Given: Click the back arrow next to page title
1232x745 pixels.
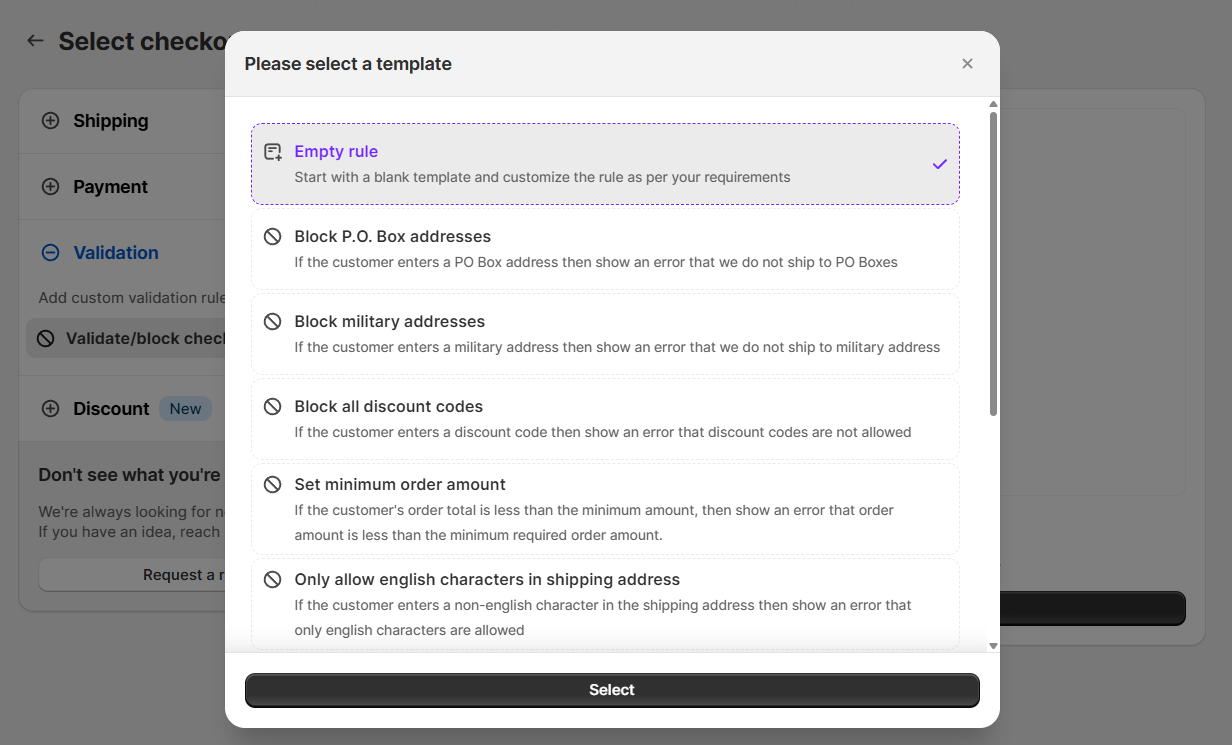Looking at the screenshot, I should [36, 41].
